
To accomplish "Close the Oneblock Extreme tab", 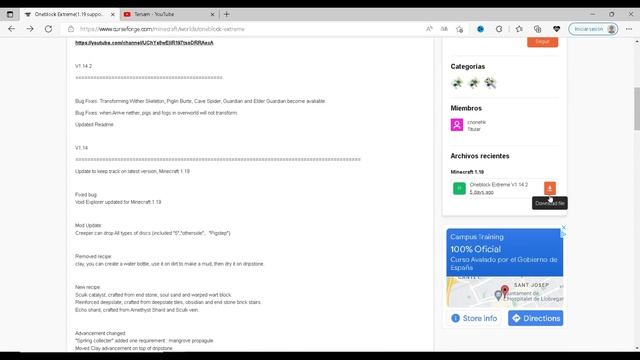I will pos(113,14).
